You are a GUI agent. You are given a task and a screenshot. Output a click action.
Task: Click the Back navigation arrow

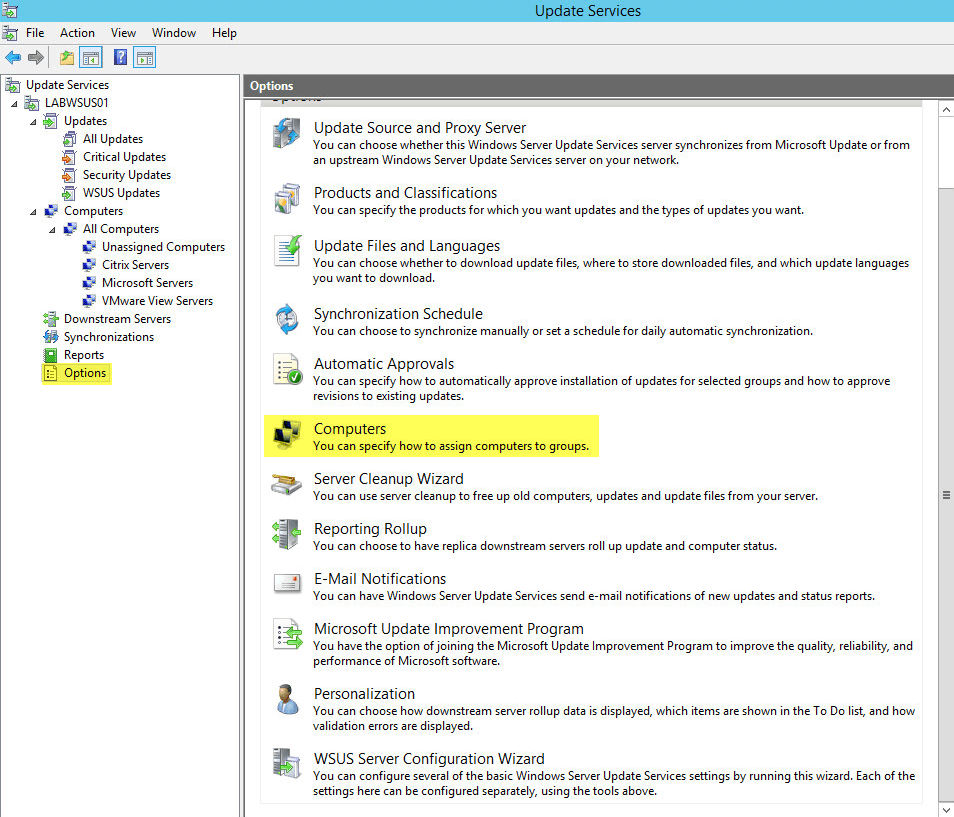tap(12, 57)
